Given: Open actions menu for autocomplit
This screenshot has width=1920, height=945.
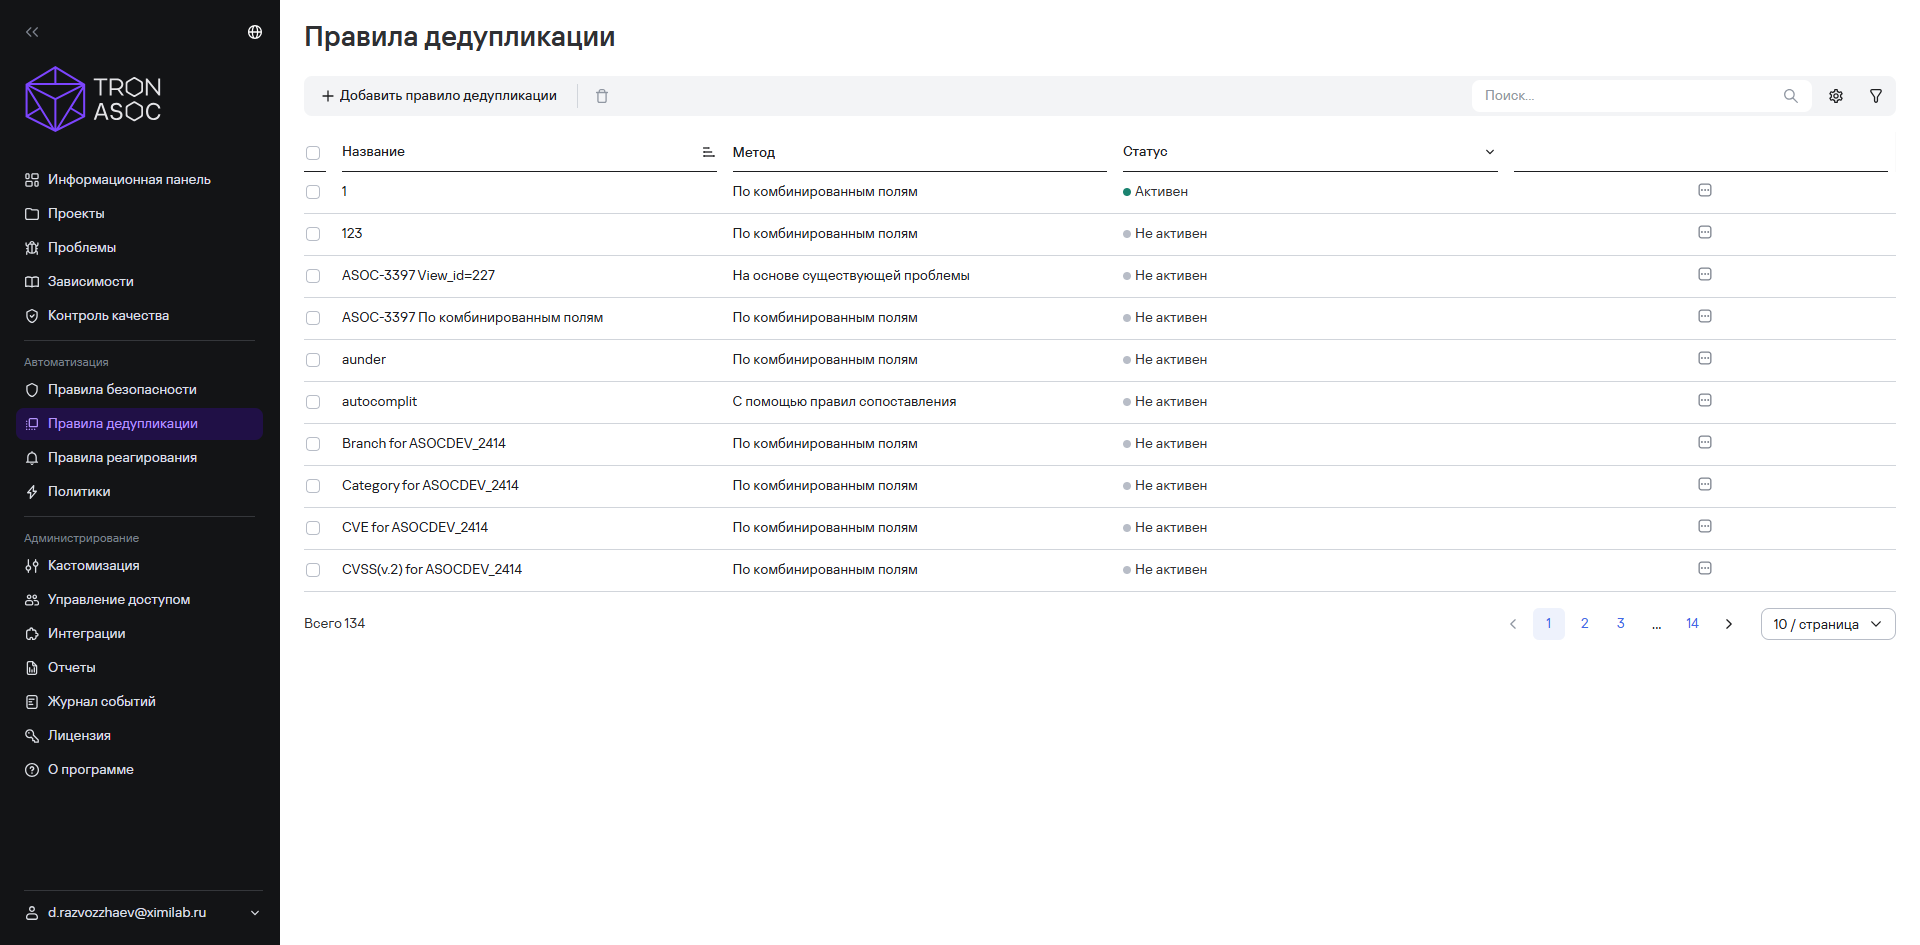Looking at the screenshot, I should [x=1705, y=400].
